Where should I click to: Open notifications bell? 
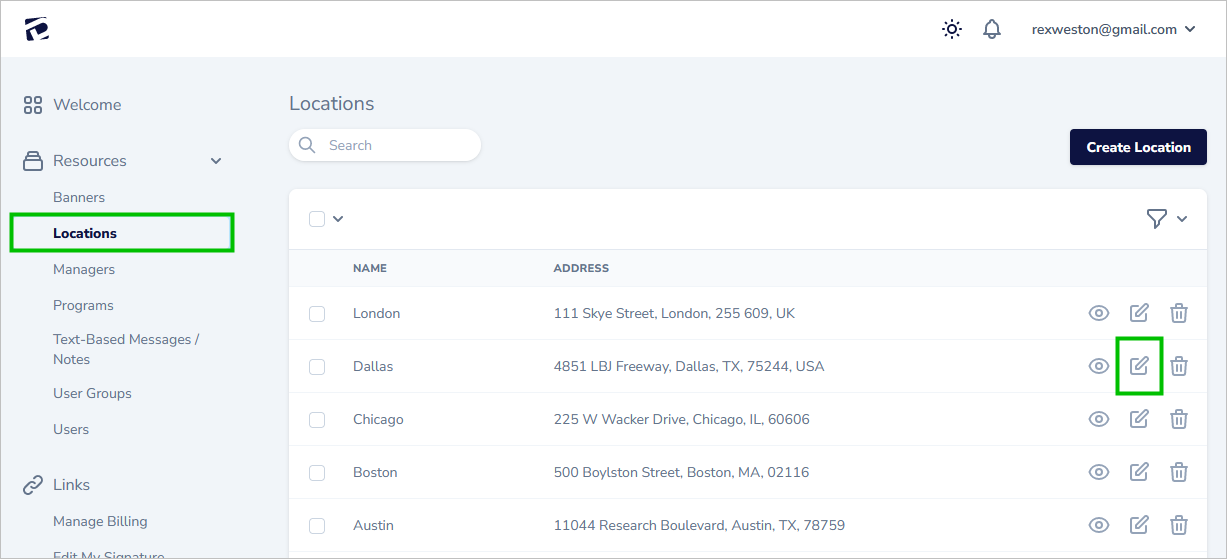coord(992,29)
